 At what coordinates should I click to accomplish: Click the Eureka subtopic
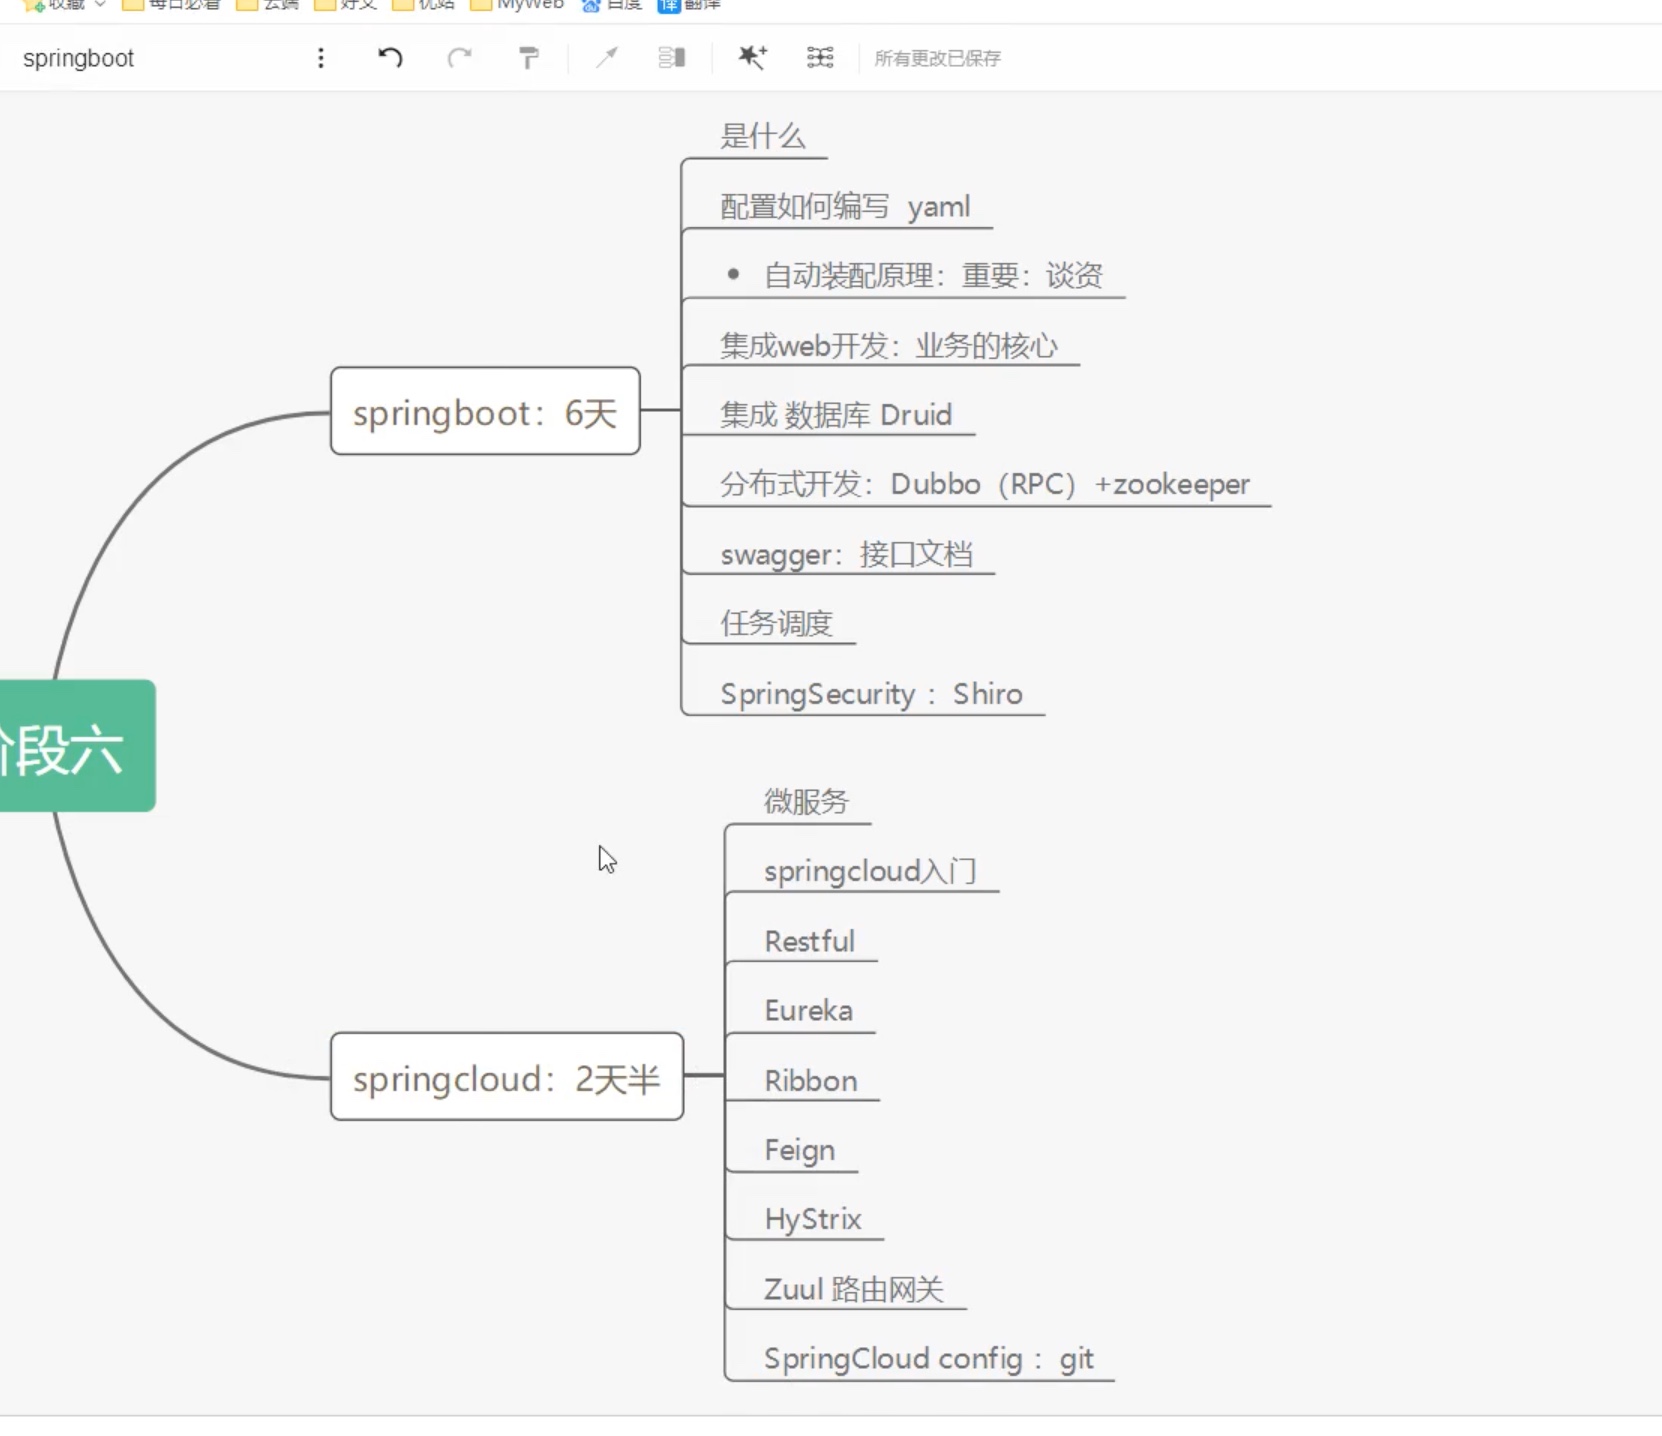808,1011
